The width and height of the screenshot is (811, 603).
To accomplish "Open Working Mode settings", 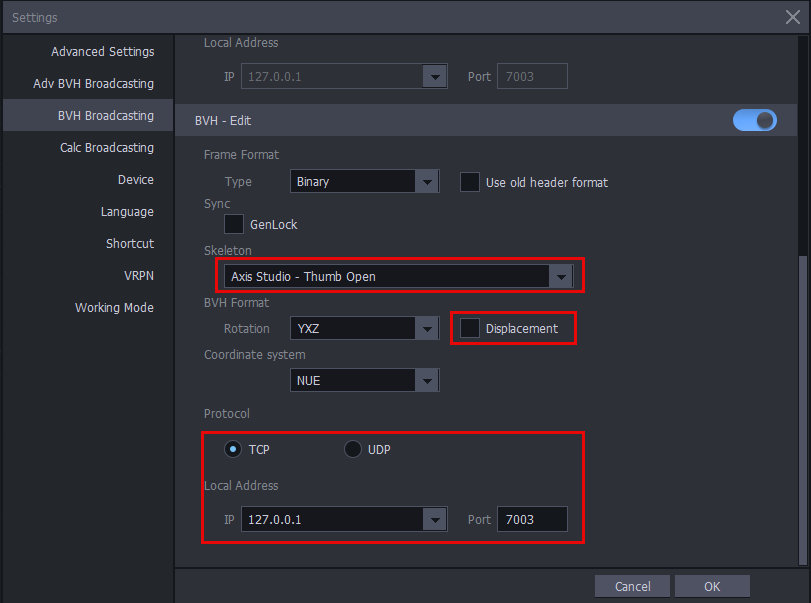I will 114,308.
